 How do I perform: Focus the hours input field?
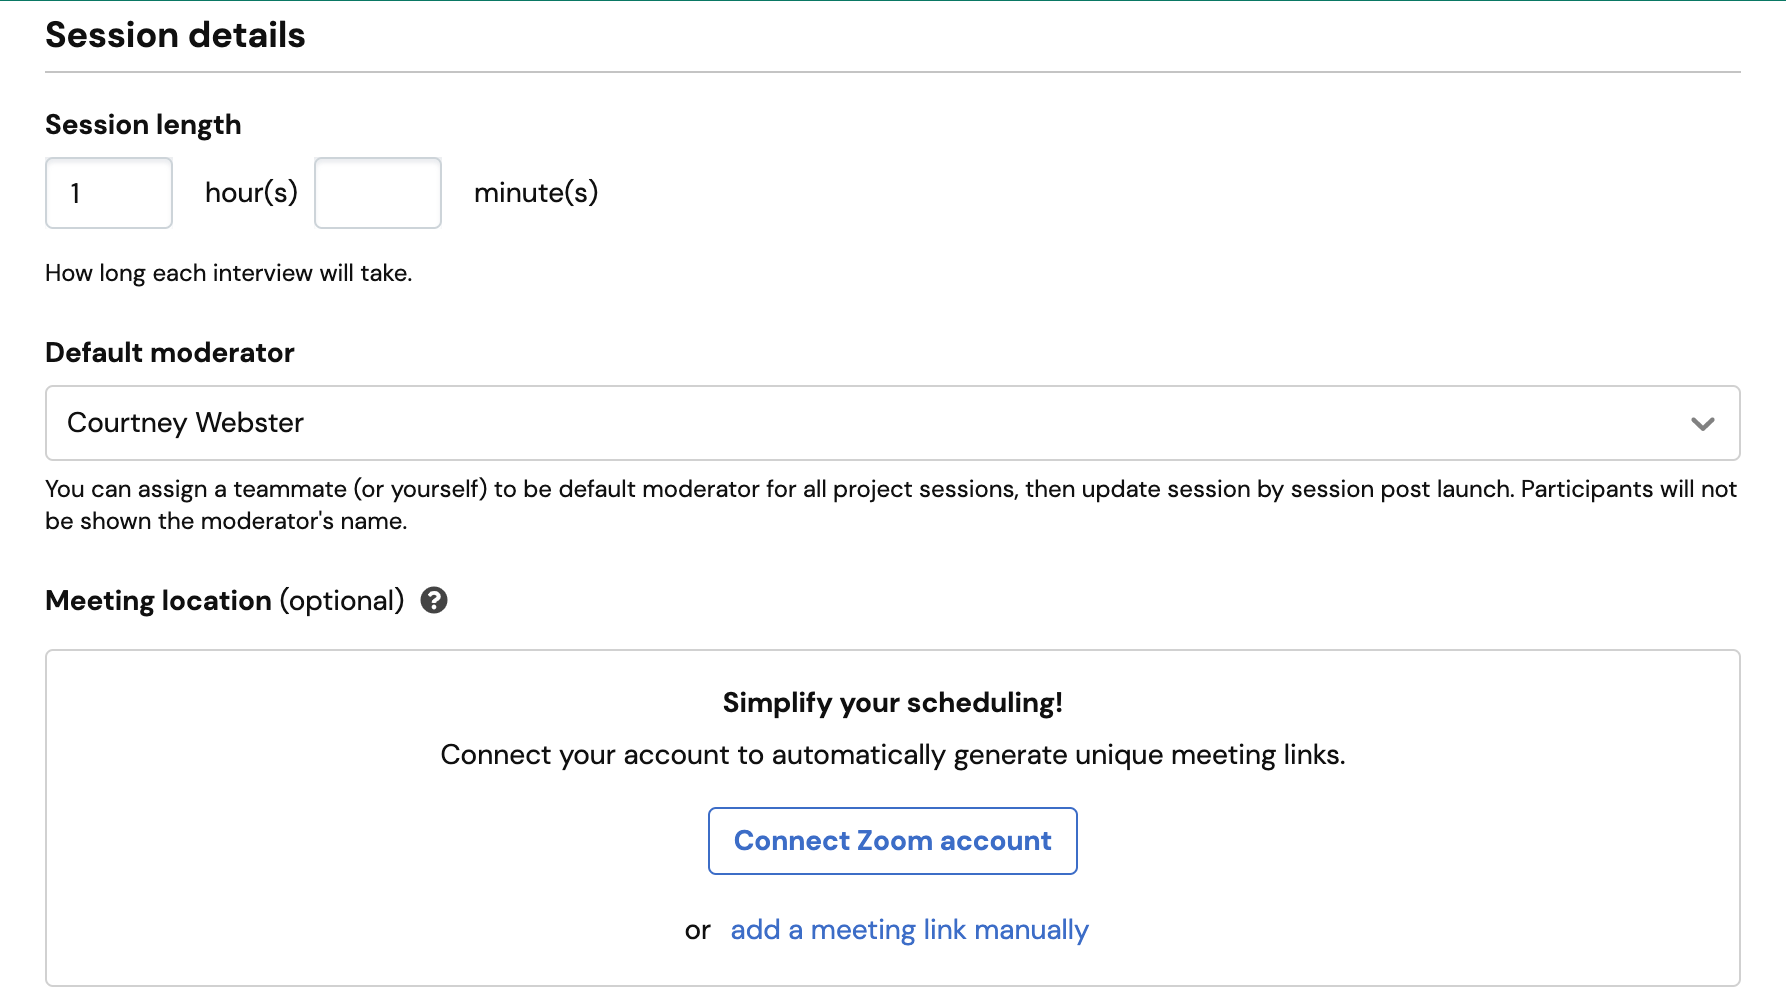point(109,193)
